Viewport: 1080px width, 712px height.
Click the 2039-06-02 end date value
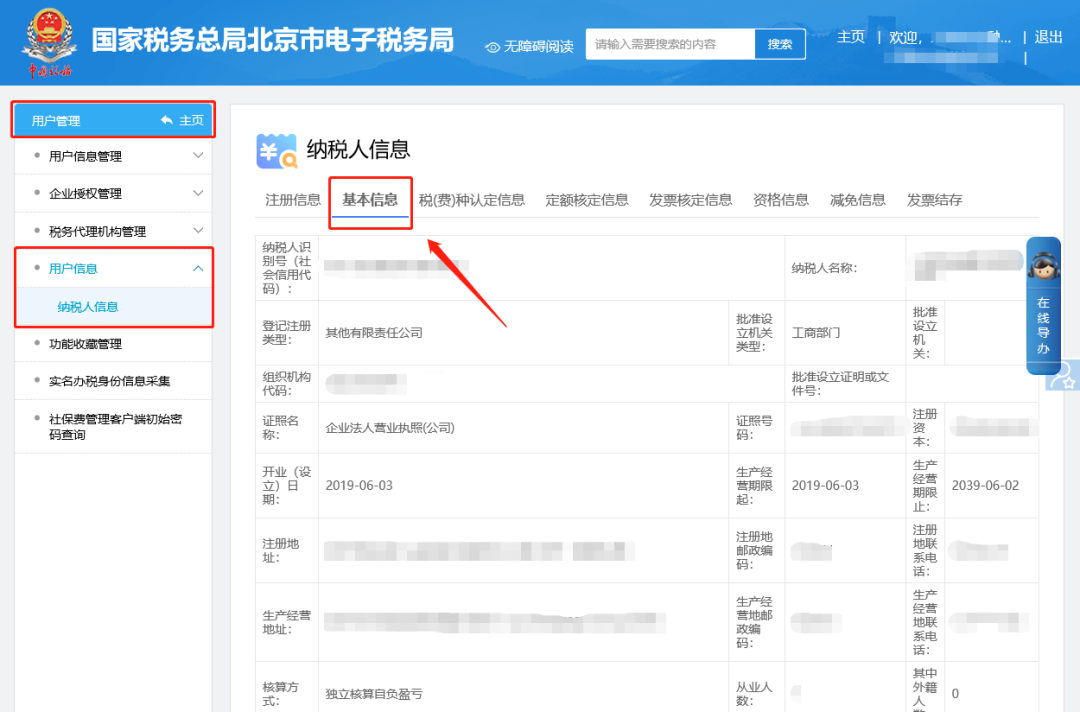click(985, 485)
